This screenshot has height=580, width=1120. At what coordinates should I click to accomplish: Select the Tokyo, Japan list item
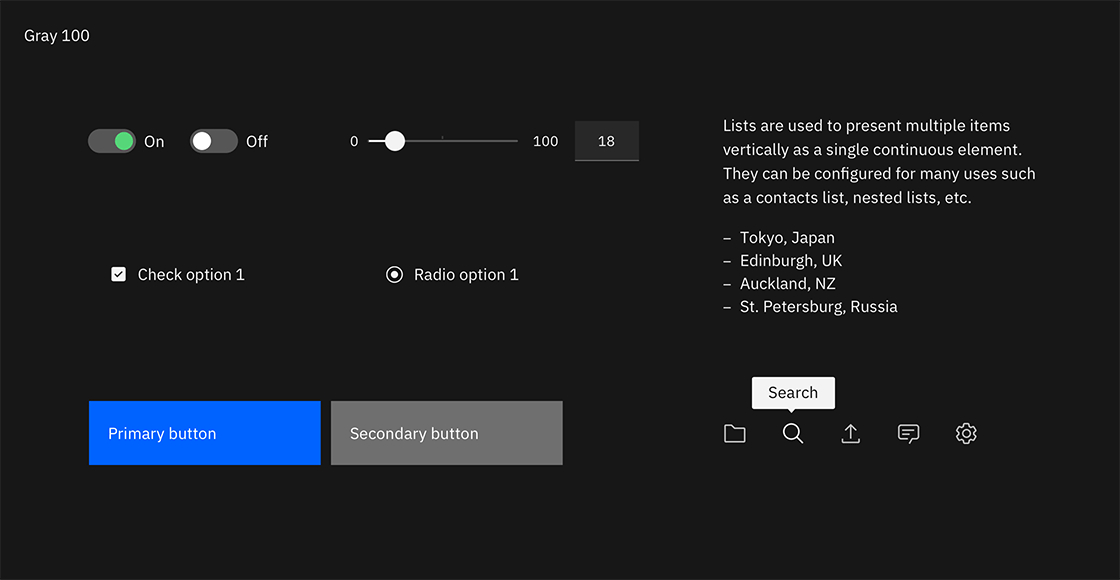tap(787, 237)
